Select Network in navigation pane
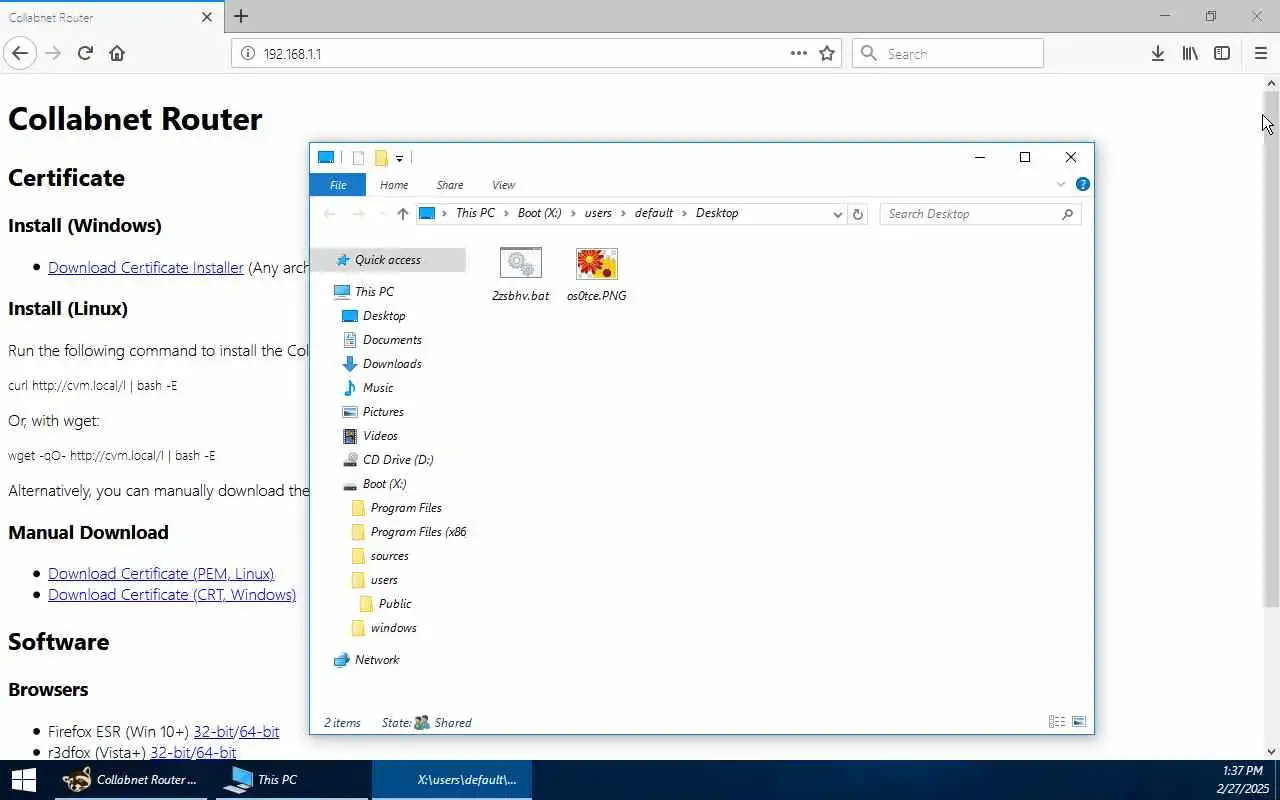This screenshot has height=800, width=1280. coord(377,660)
